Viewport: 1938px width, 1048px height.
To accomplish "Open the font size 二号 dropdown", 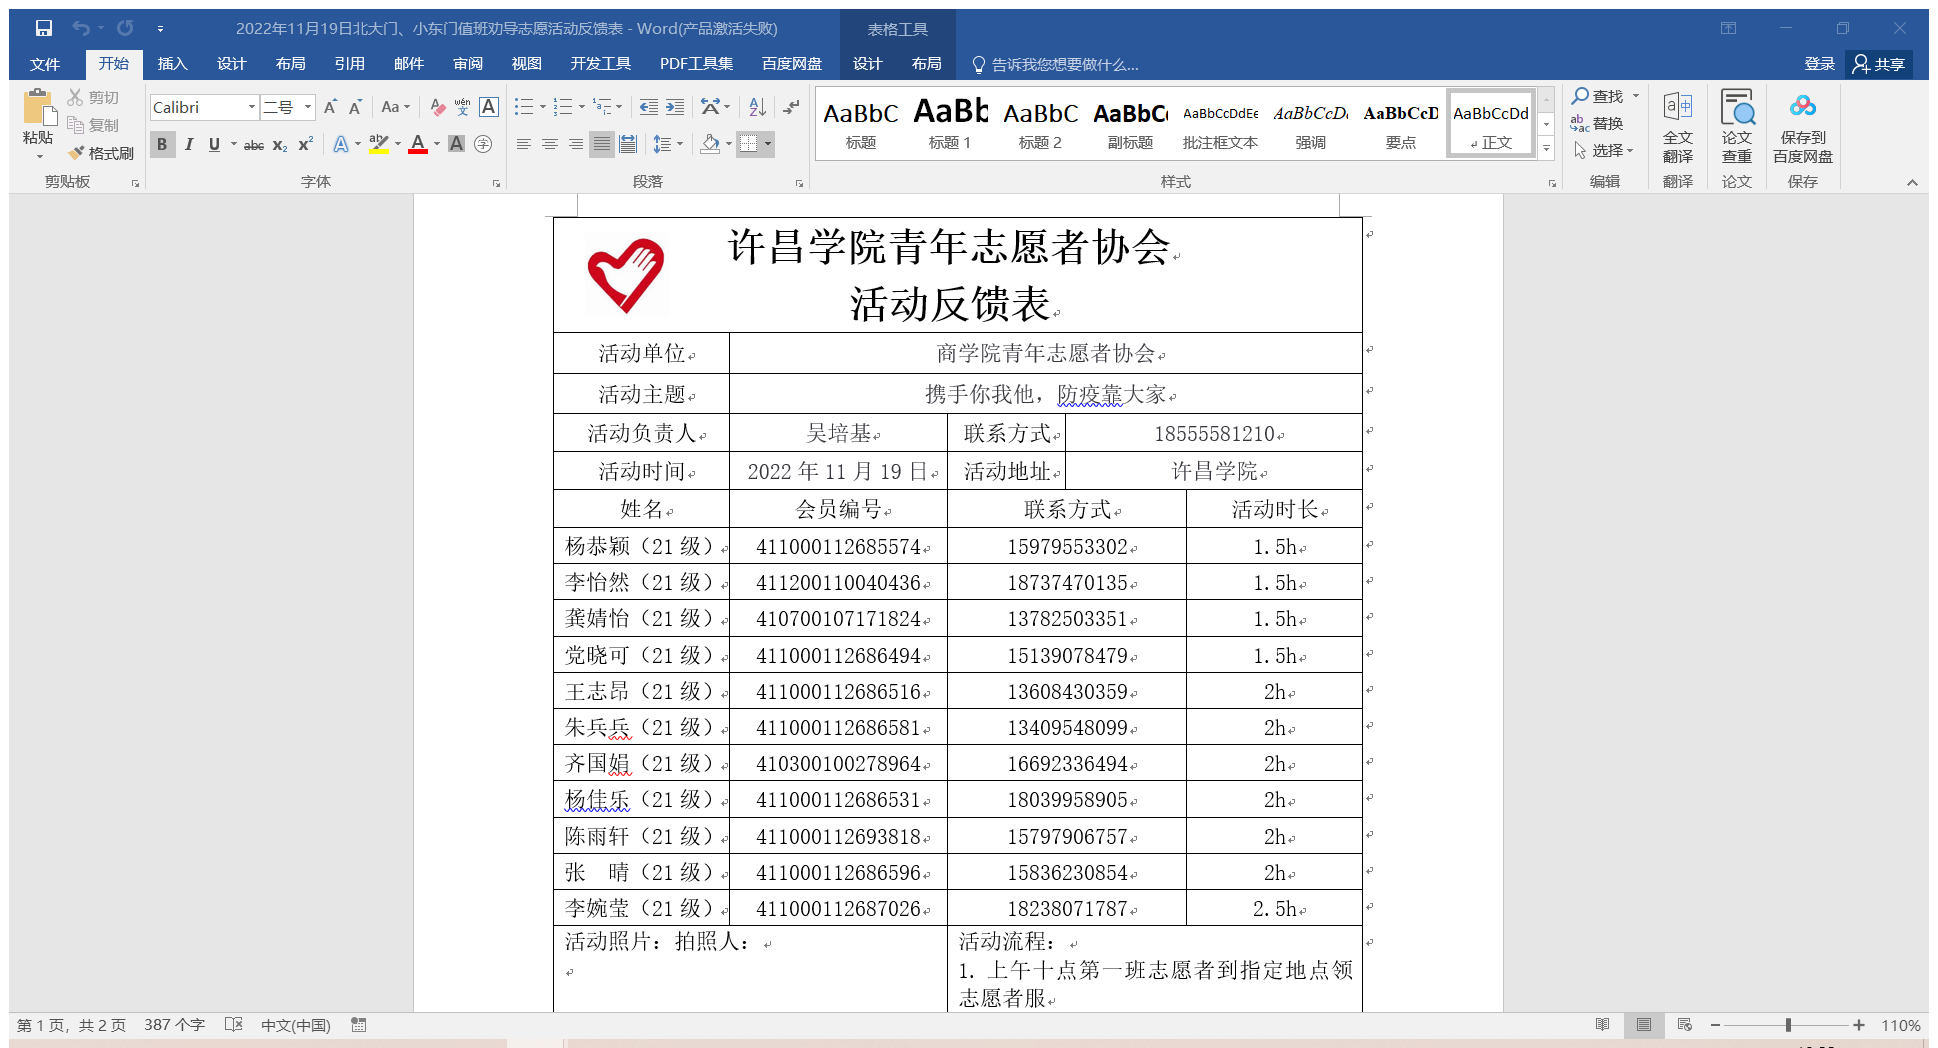I will tap(307, 107).
